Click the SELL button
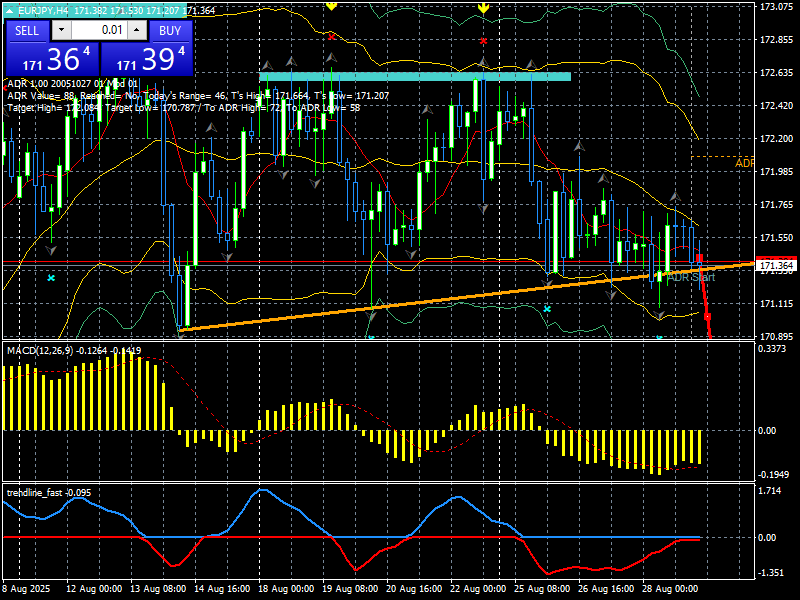Image resolution: width=800 pixels, height=600 pixels. [27, 31]
